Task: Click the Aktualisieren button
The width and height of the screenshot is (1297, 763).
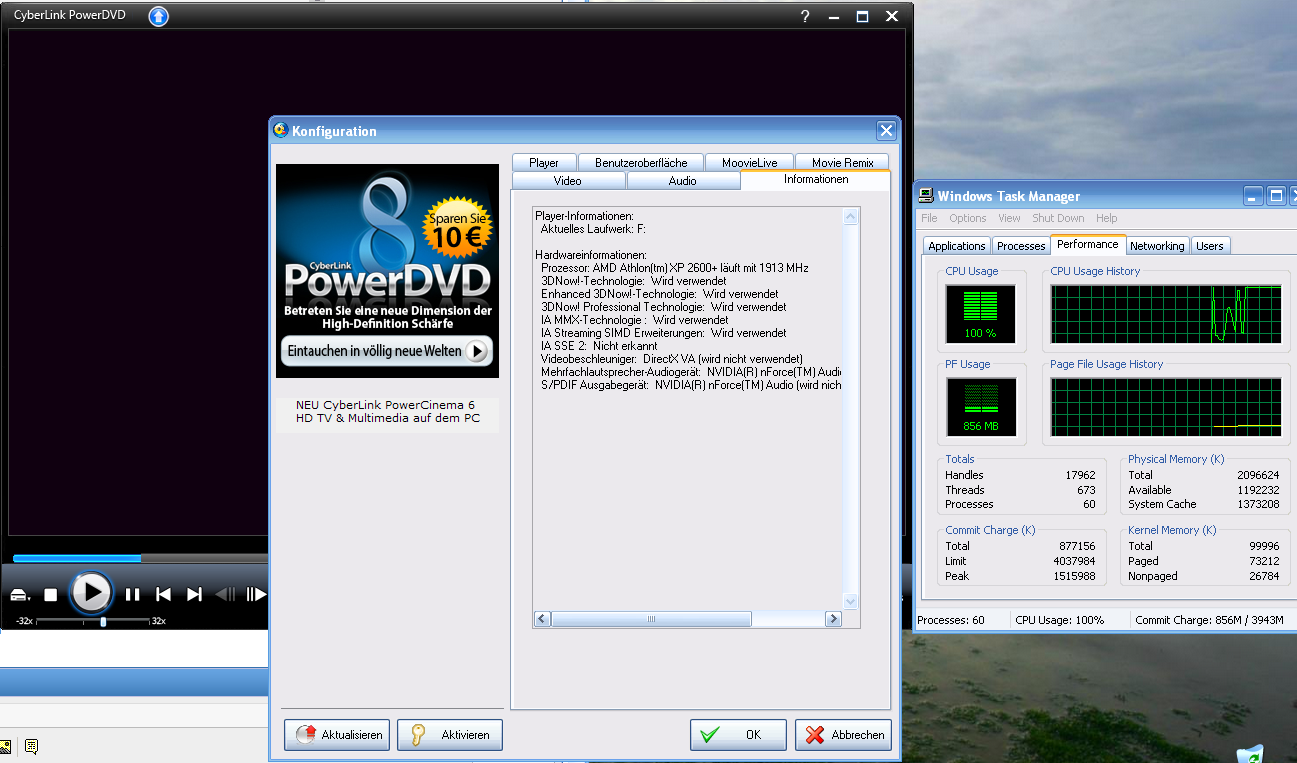Action: 337,735
